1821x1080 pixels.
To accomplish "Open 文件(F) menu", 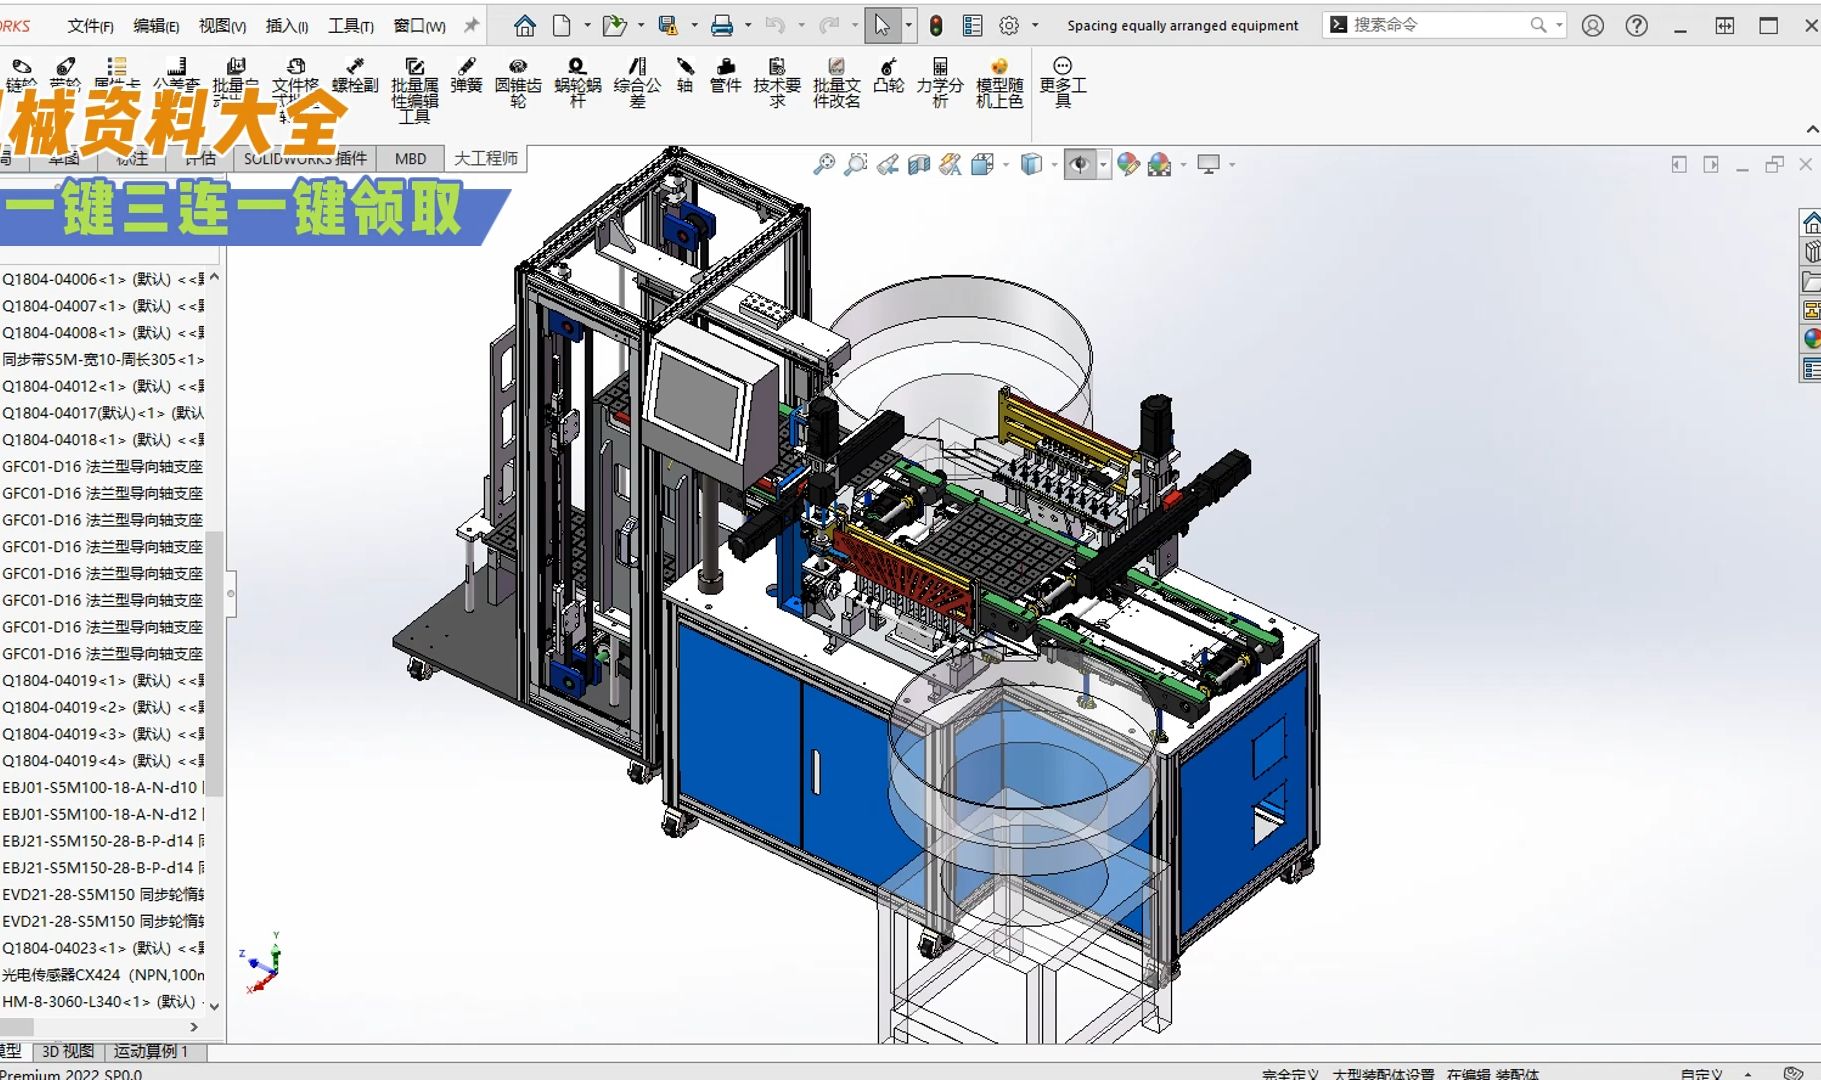I will [x=90, y=26].
